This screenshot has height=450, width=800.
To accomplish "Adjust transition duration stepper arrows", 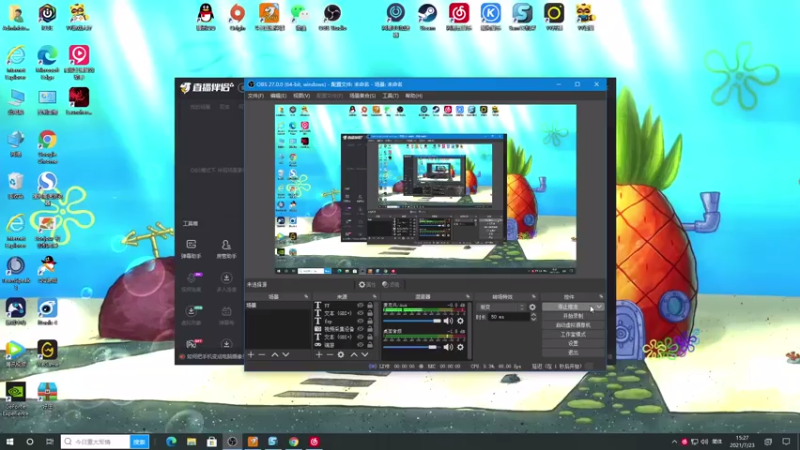I will 533,317.
